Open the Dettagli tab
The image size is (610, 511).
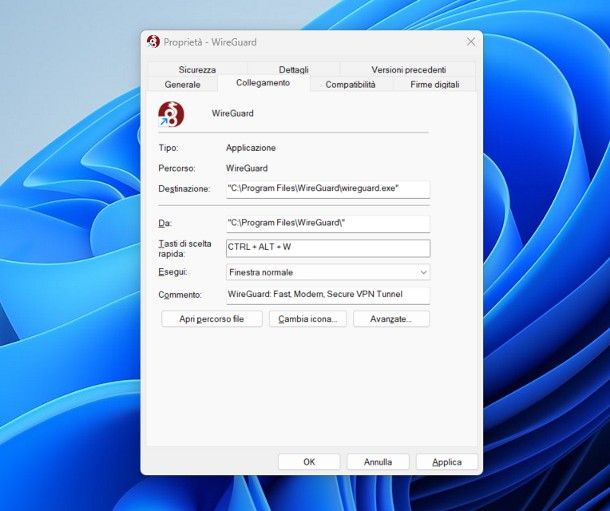coord(294,70)
